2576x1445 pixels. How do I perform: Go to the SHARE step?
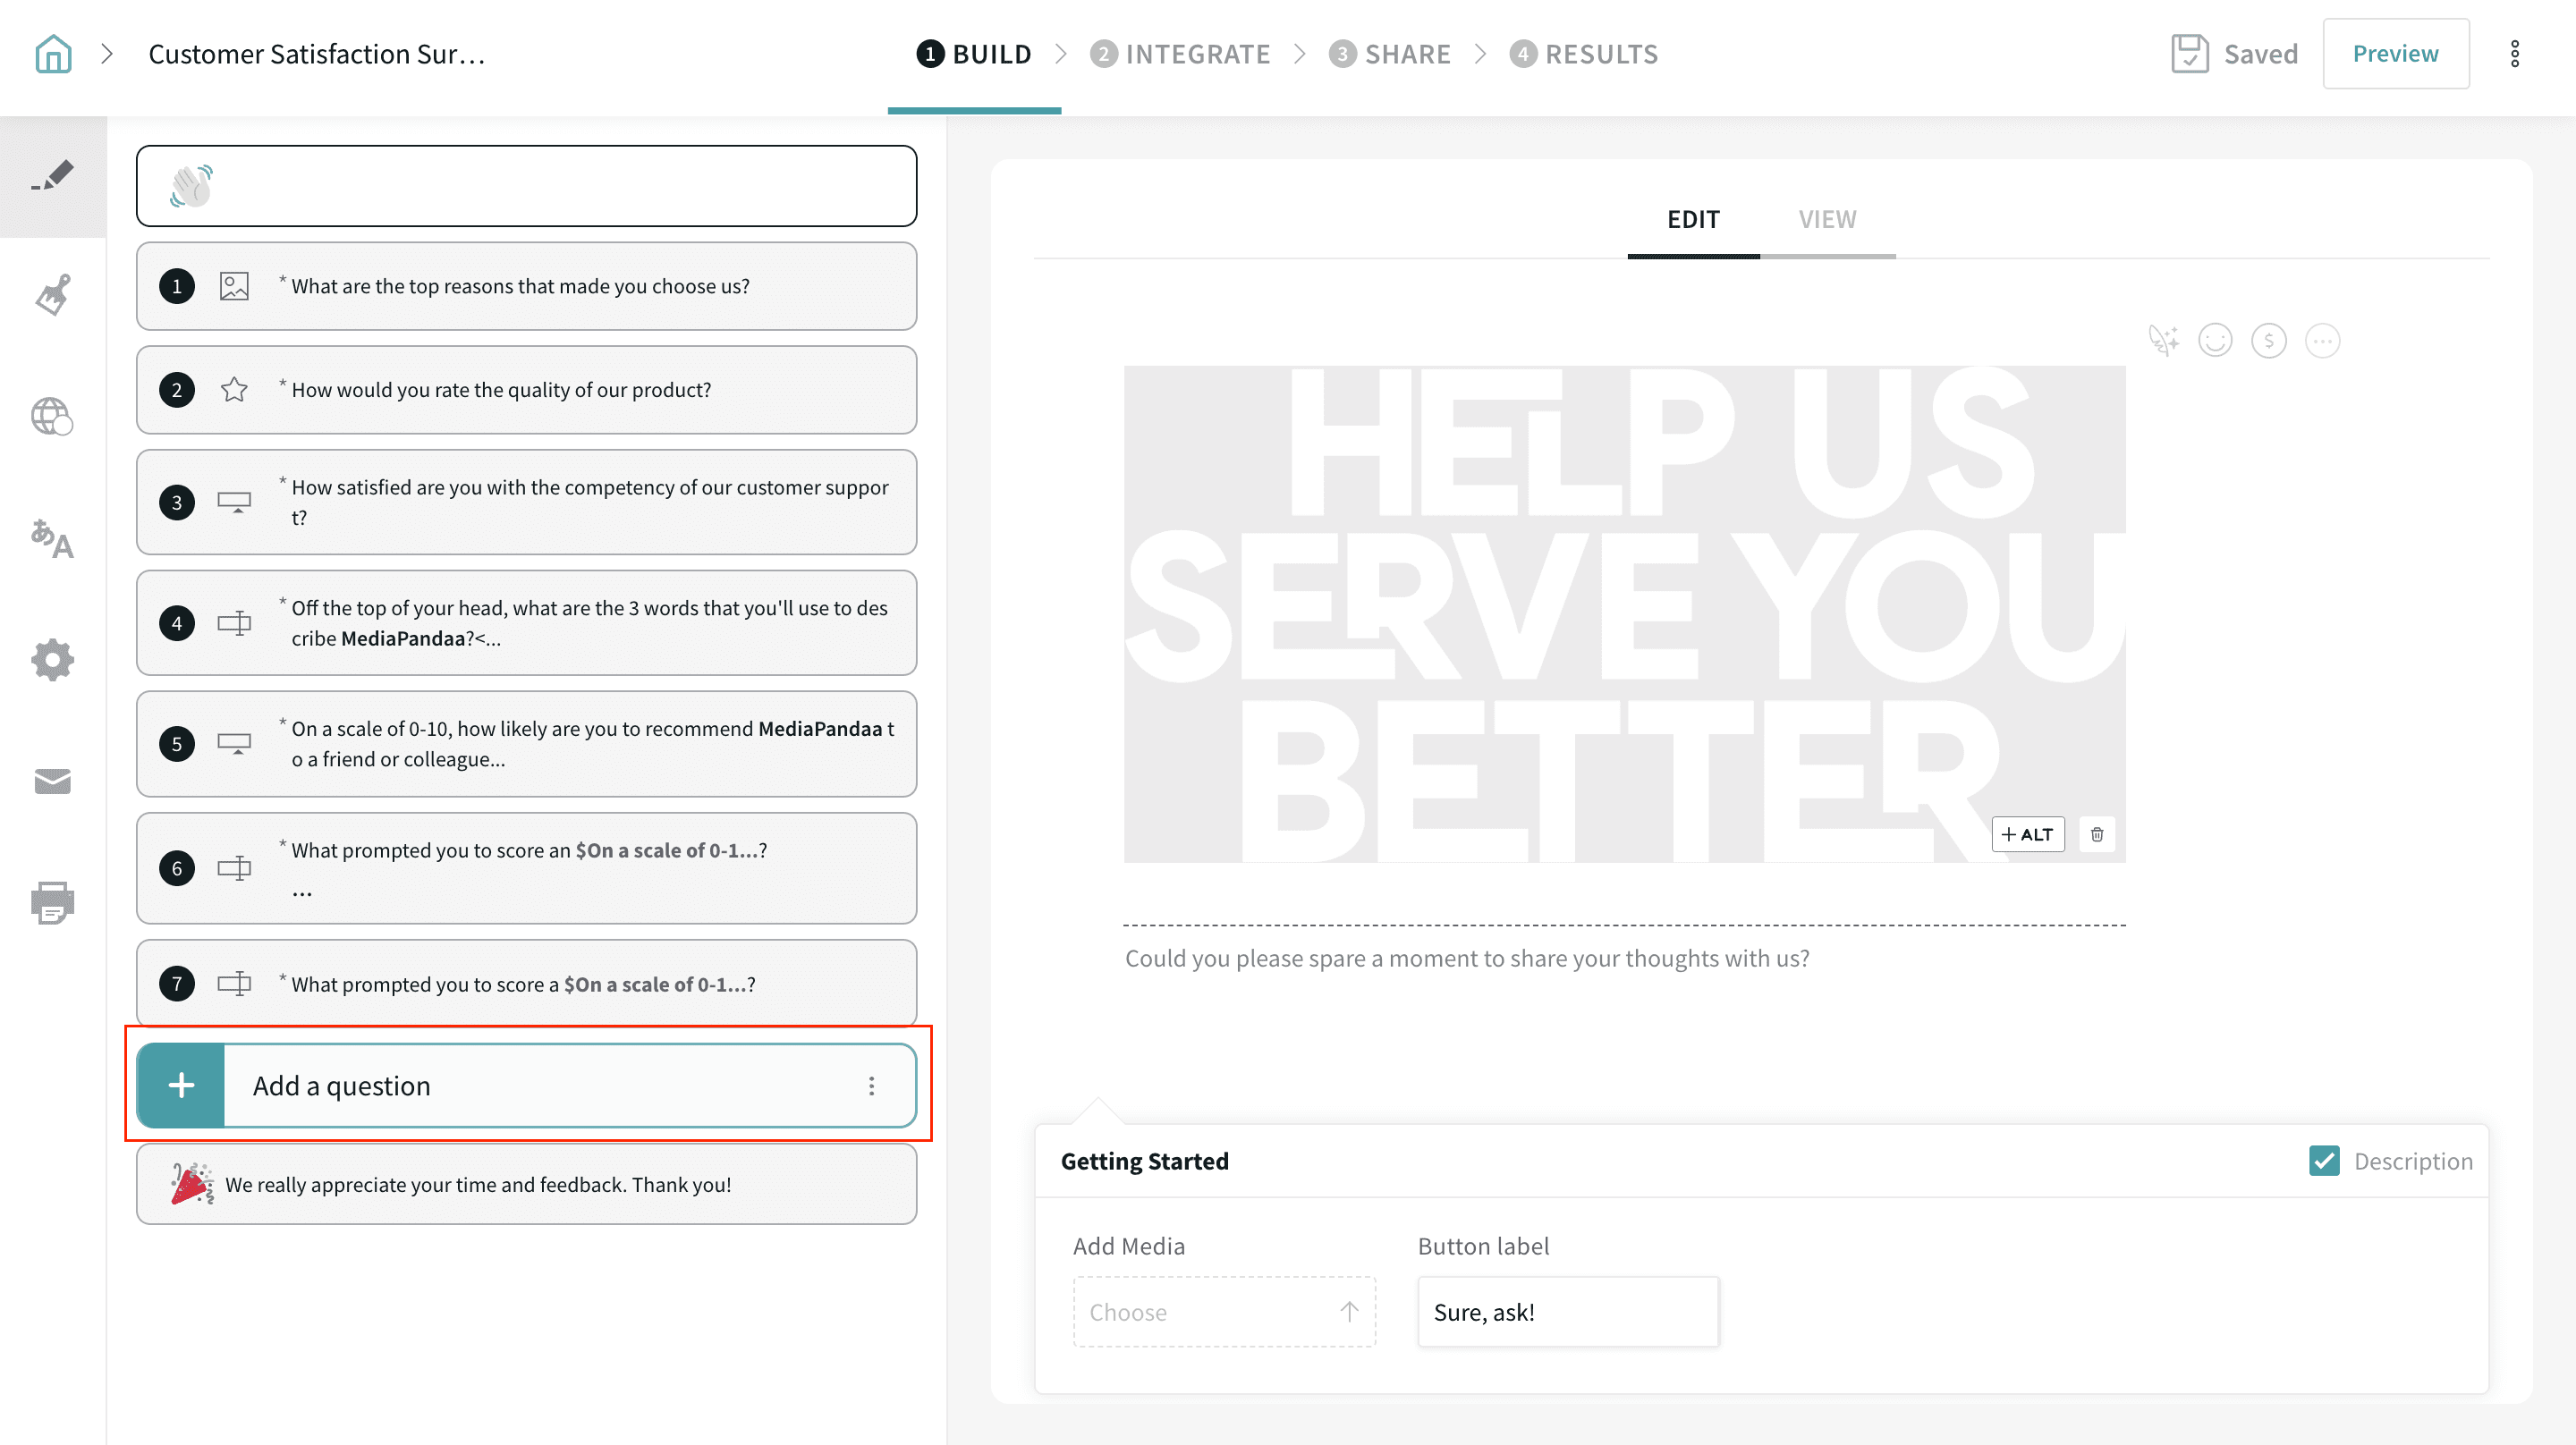click(x=1390, y=54)
